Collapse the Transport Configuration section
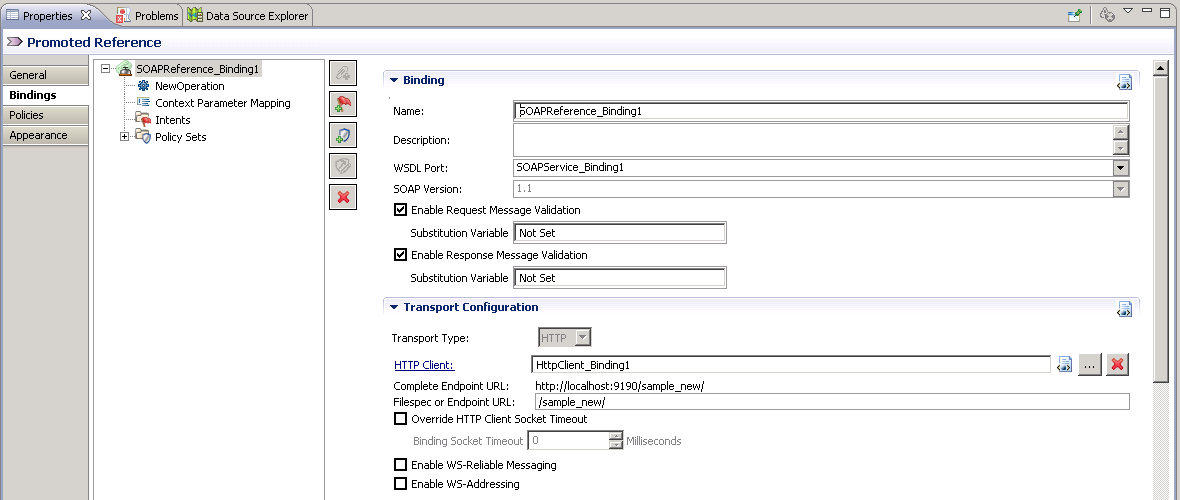This screenshot has height=500, width=1180. [x=394, y=308]
